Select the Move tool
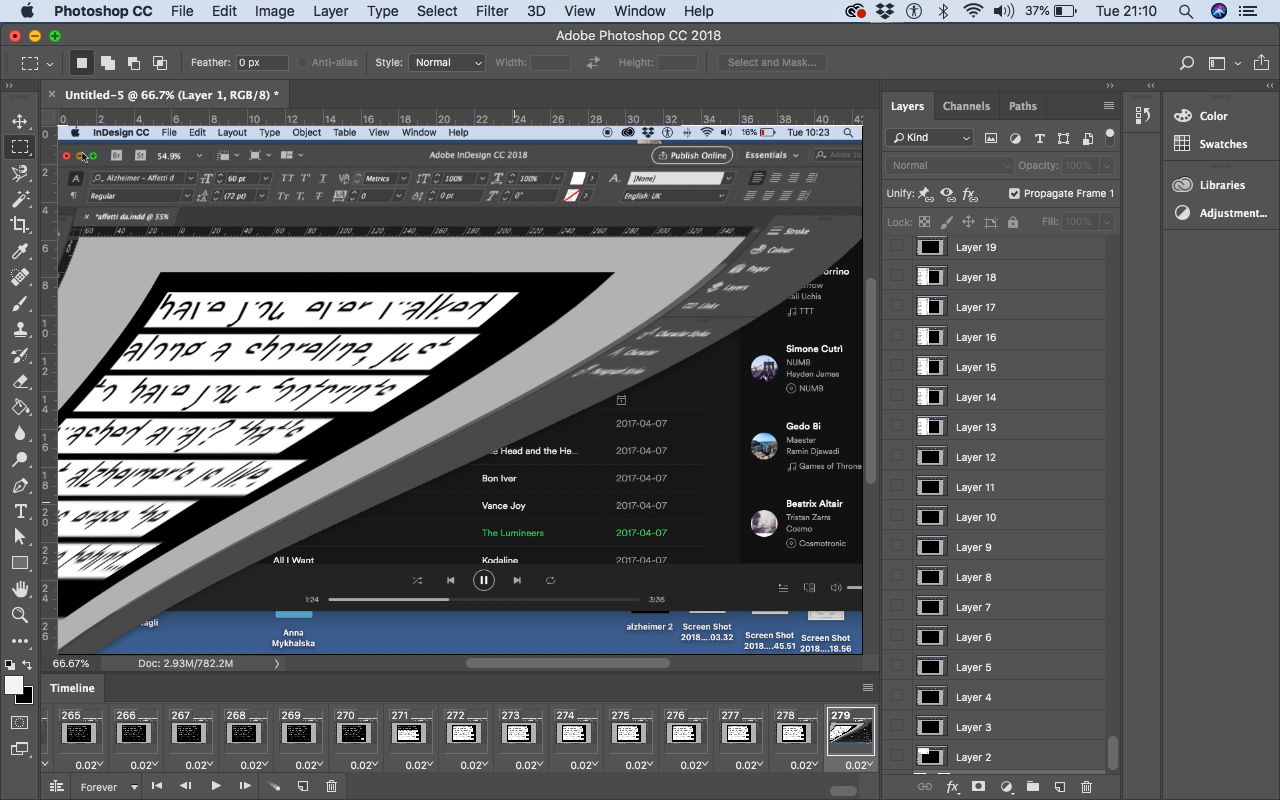Screen dimensions: 1280x800 pos(20,122)
